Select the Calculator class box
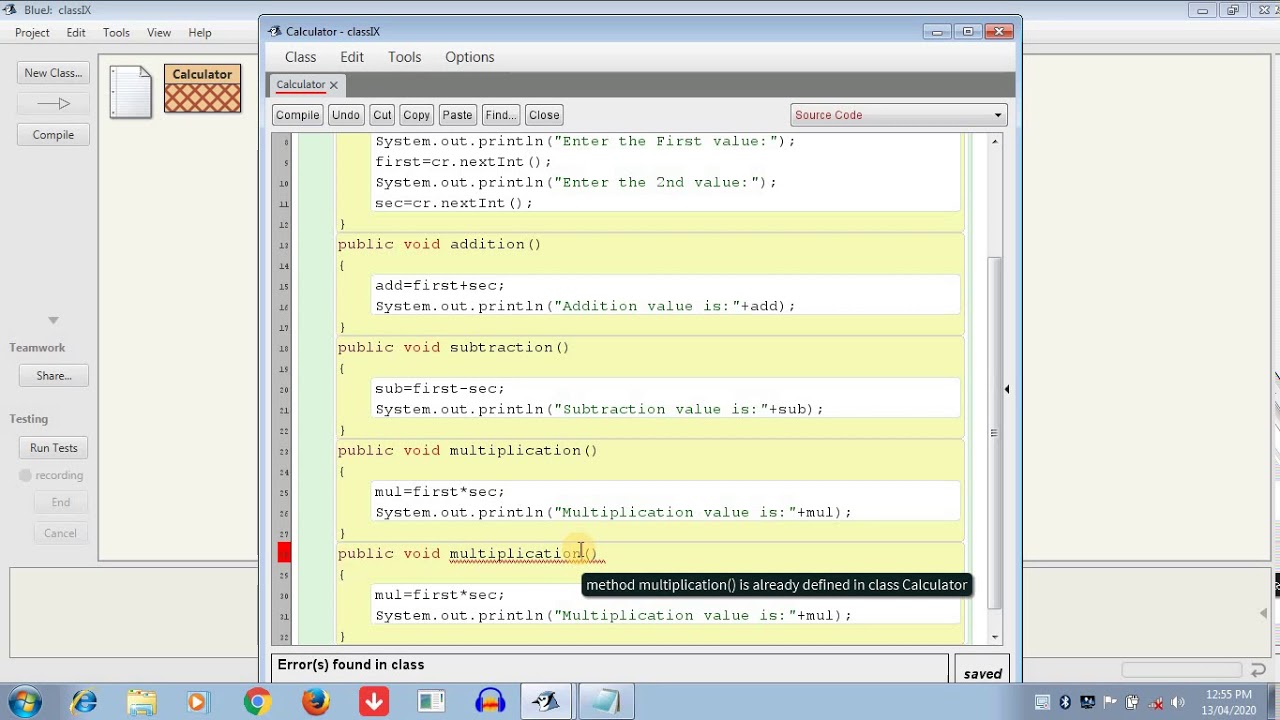The width and height of the screenshot is (1280, 720). pyautogui.click(x=202, y=88)
